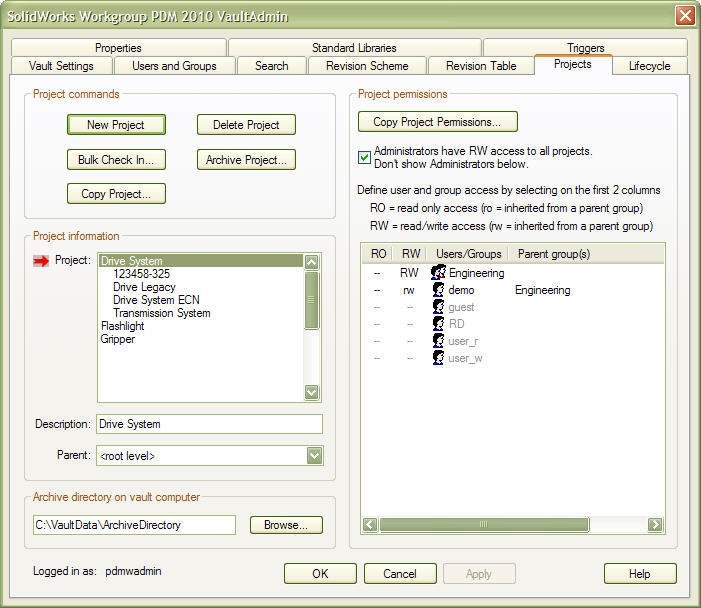Toggle RW access for user_r

[x=410, y=341]
